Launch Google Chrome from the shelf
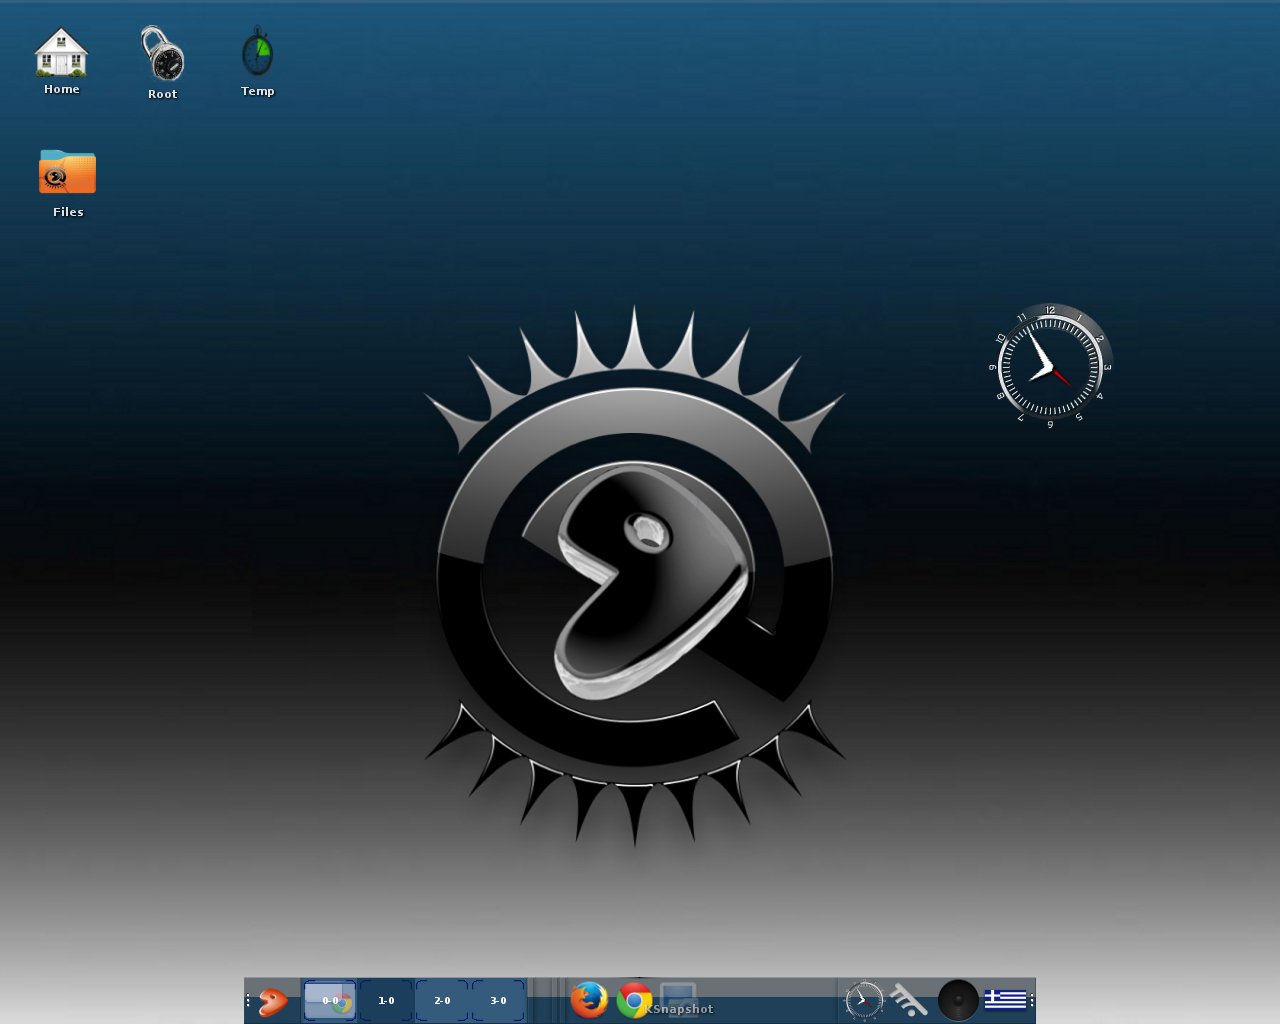 coord(634,999)
